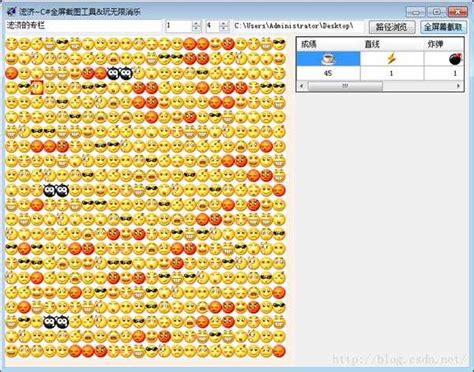Click the 路径浏览 browse path button
Screen dimensions: 474x372
point(392,27)
